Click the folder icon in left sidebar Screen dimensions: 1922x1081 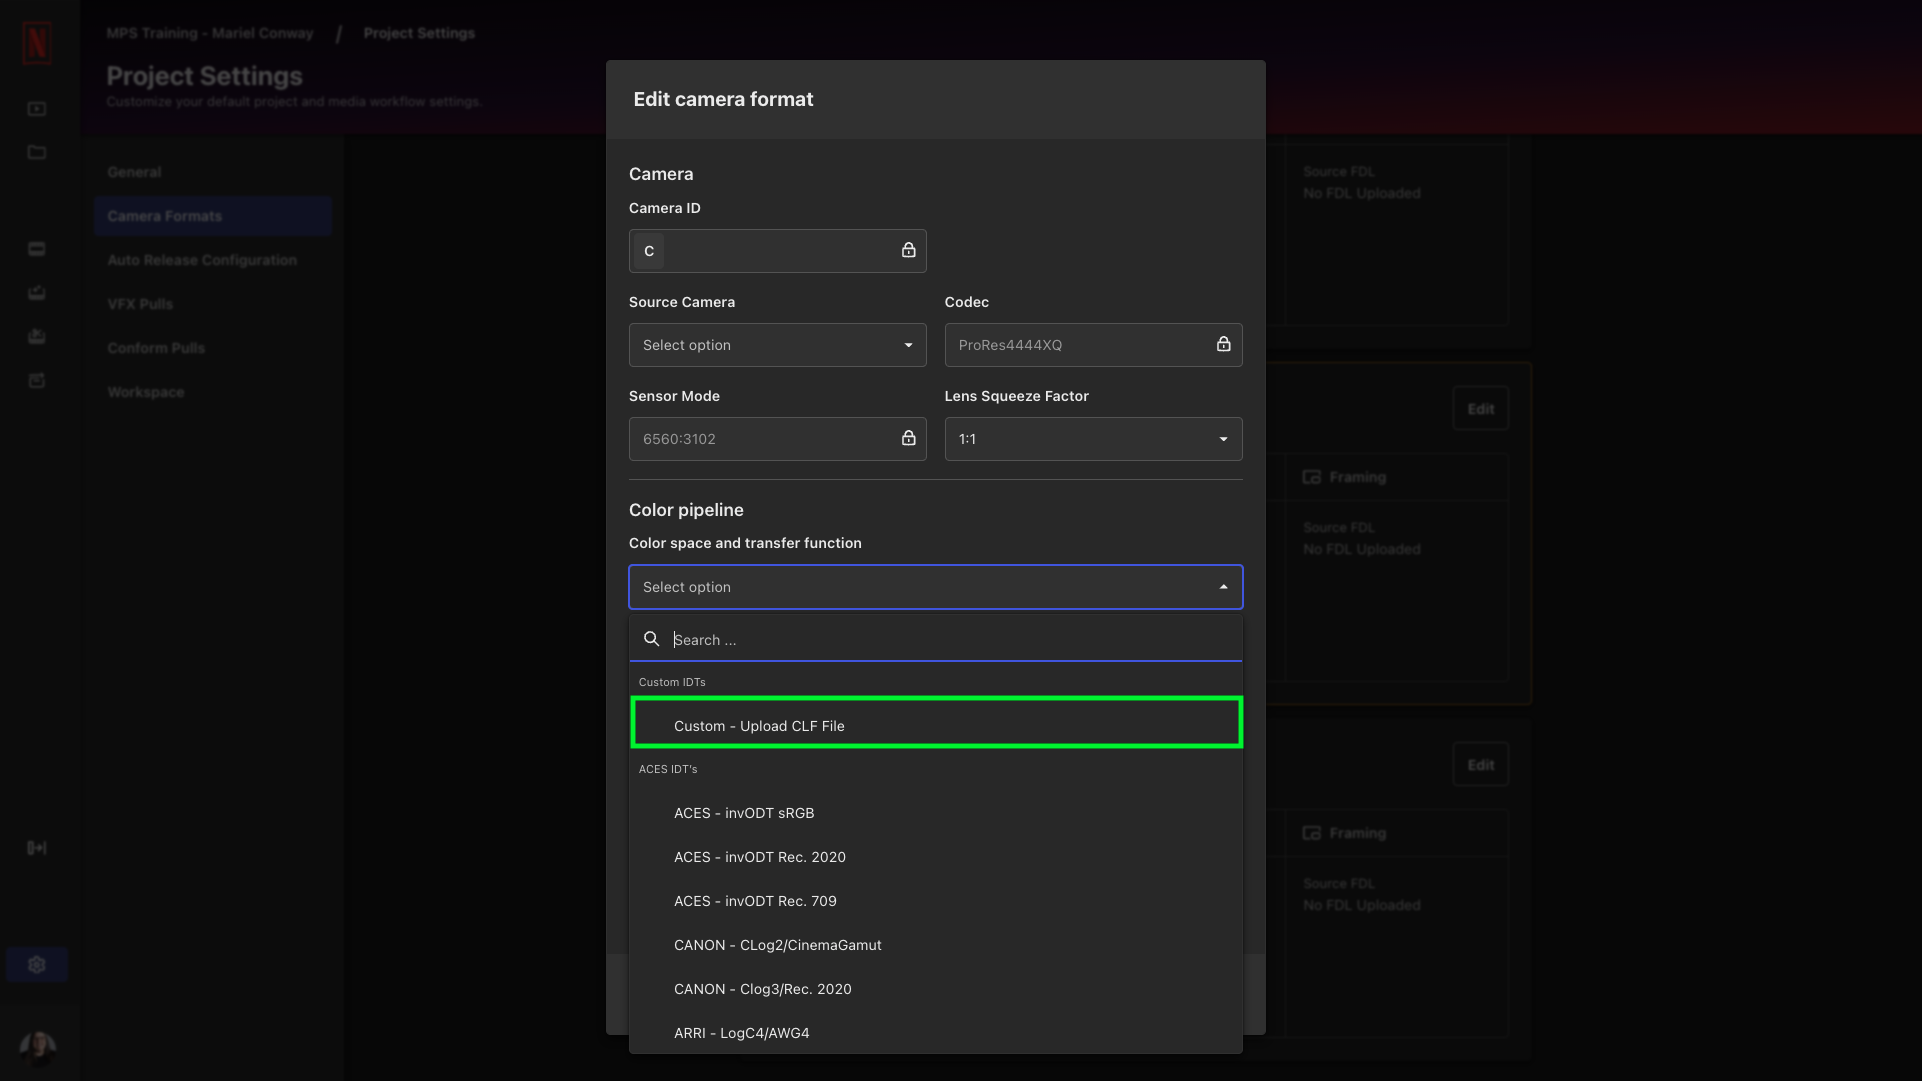37,152
